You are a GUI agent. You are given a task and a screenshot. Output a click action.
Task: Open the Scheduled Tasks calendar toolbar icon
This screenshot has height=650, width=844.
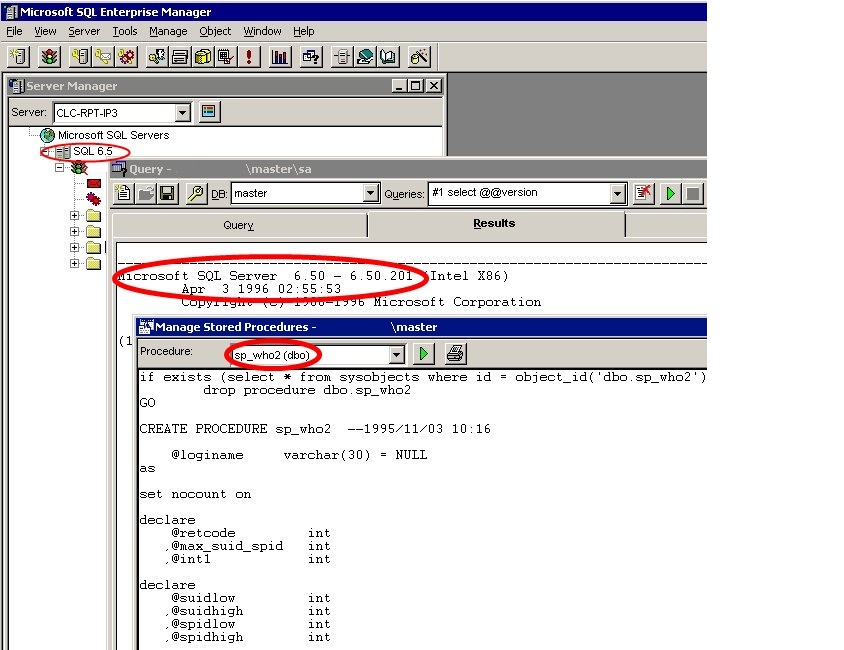226,56
